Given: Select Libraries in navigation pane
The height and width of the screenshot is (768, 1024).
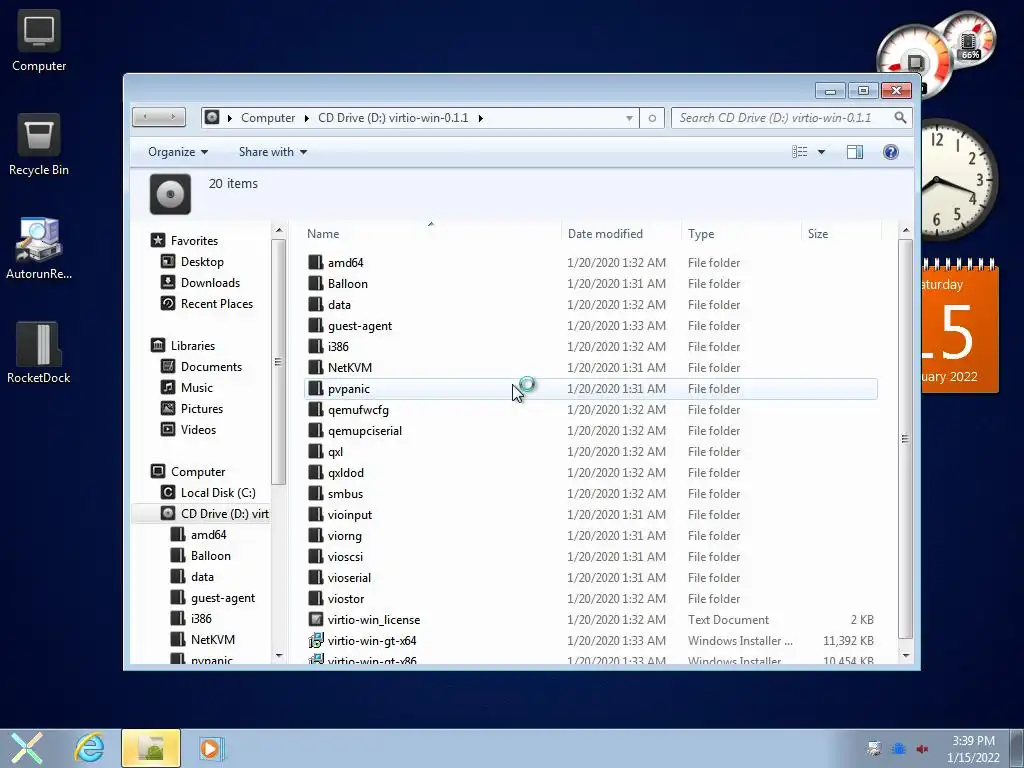Looking at the screenshot, I should (x=193, y=345).
